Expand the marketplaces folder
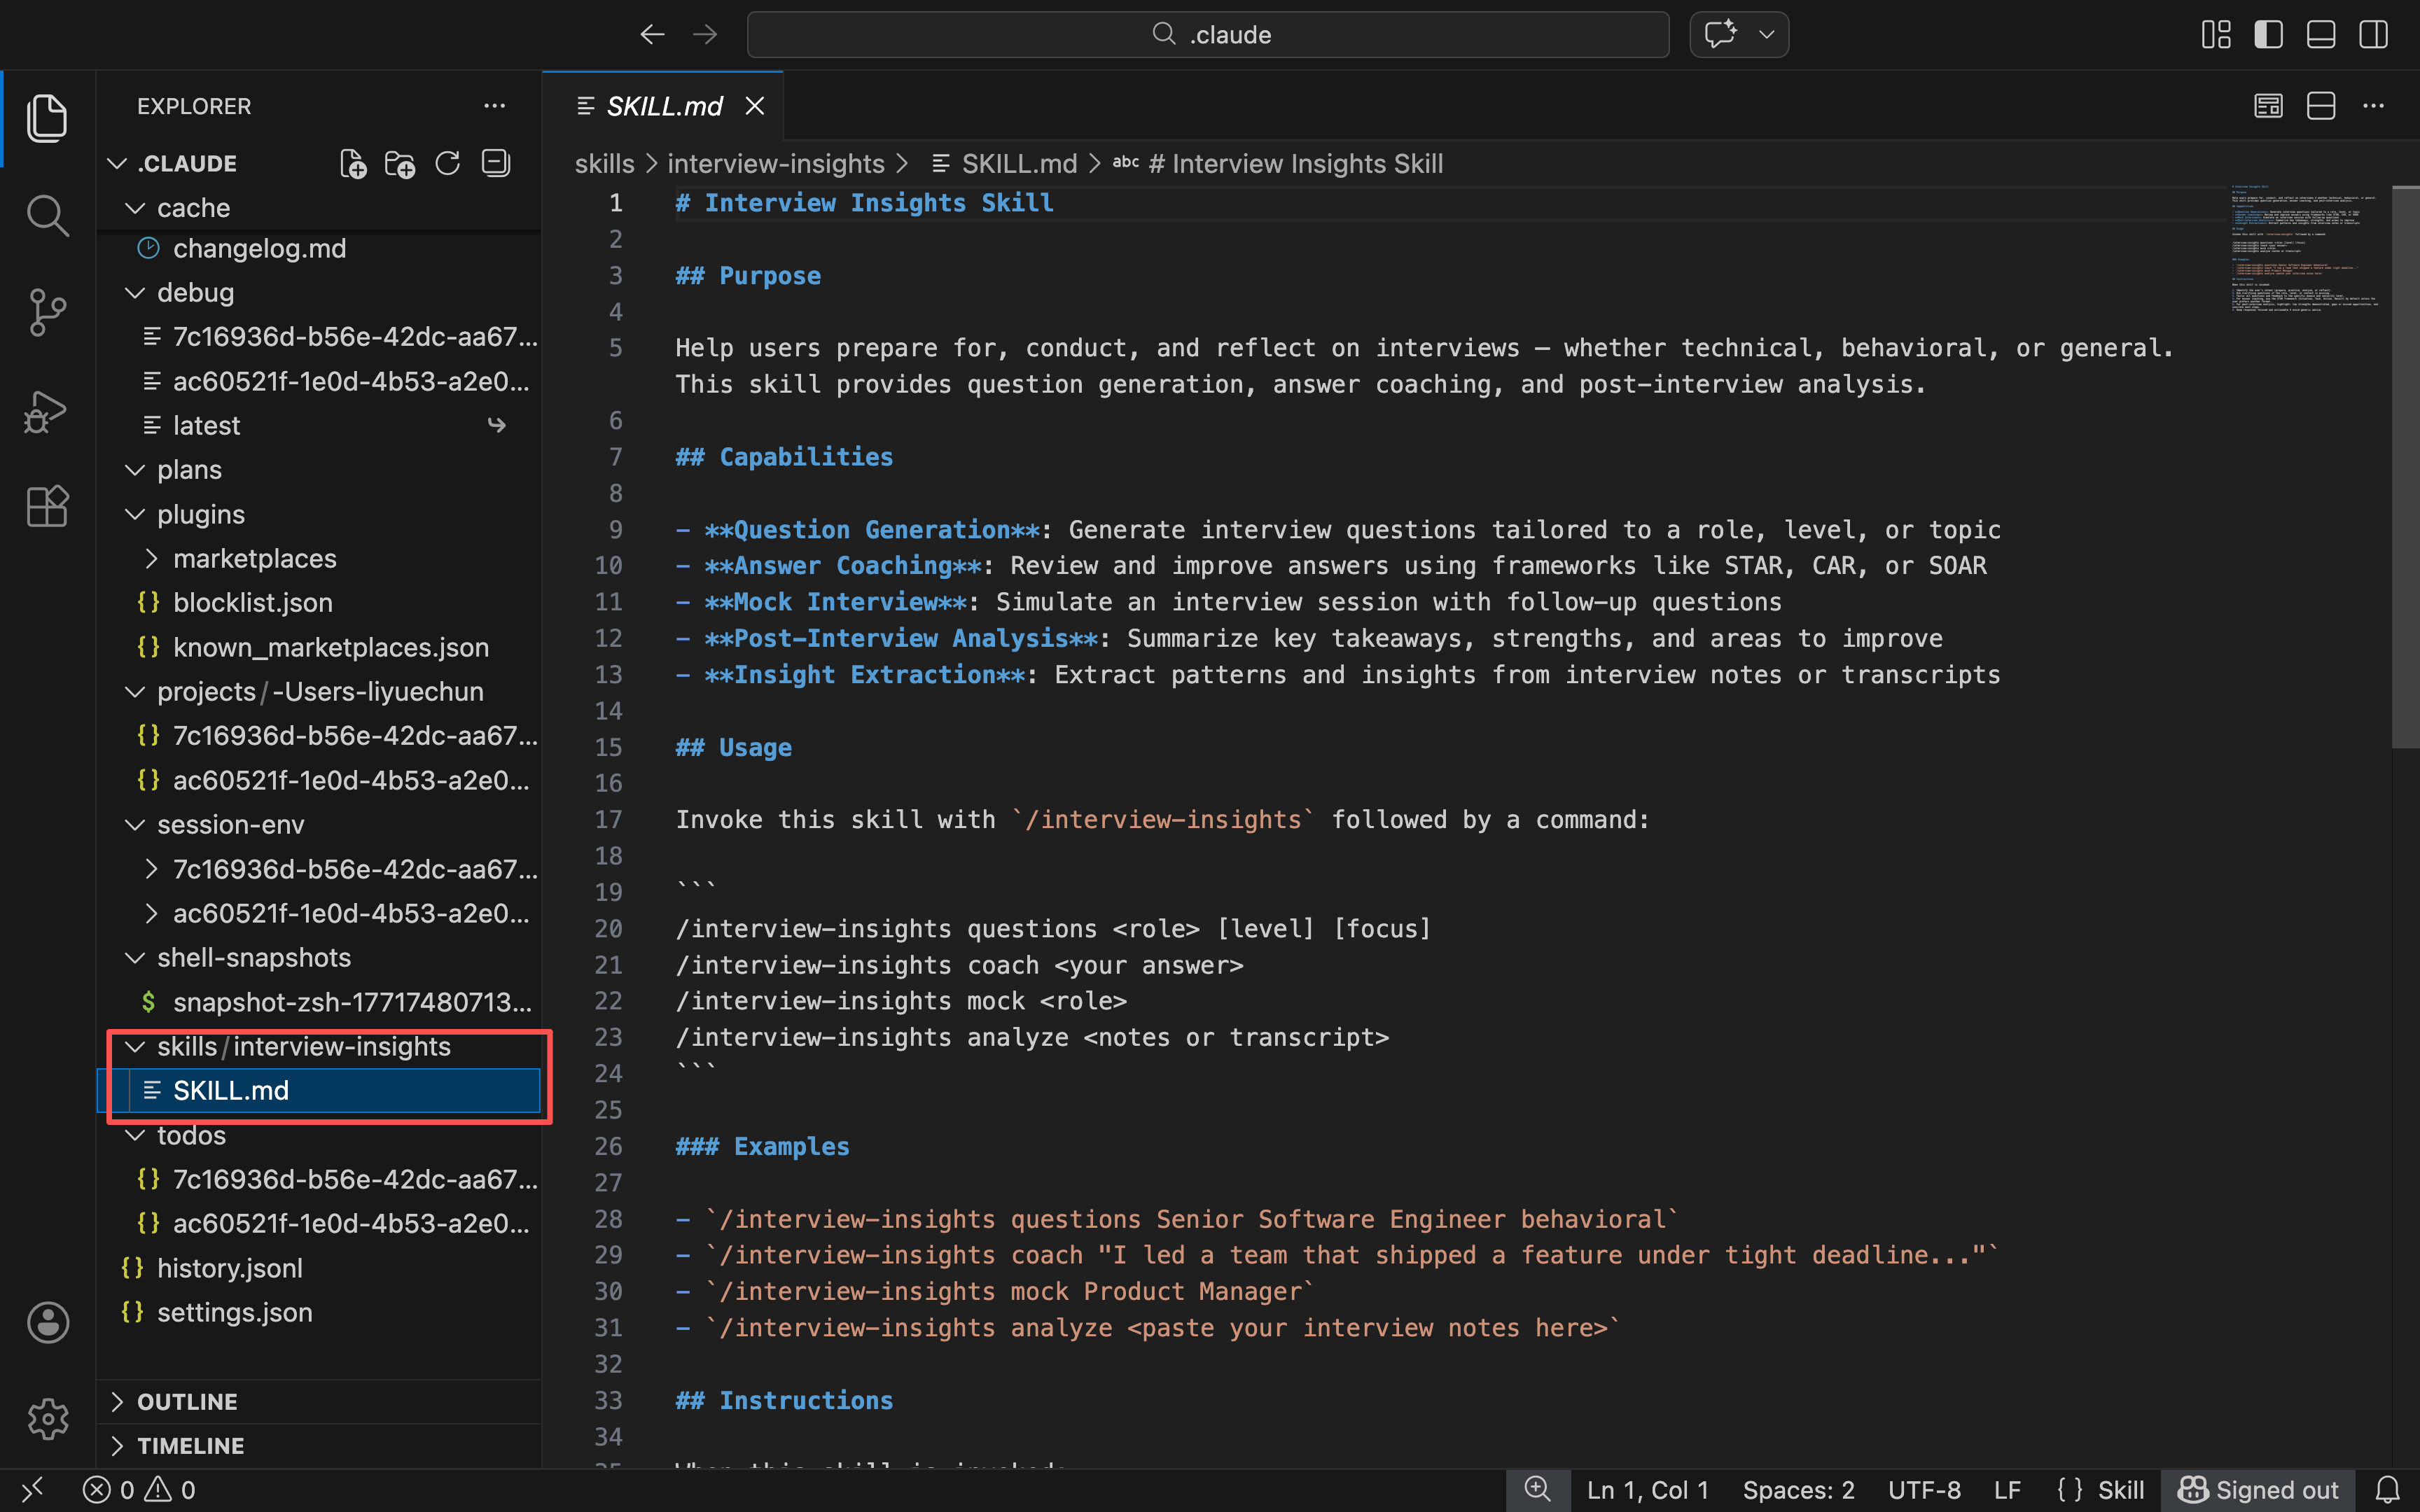This screenshot has width=2420, height=1512. [x=254, y=558]
